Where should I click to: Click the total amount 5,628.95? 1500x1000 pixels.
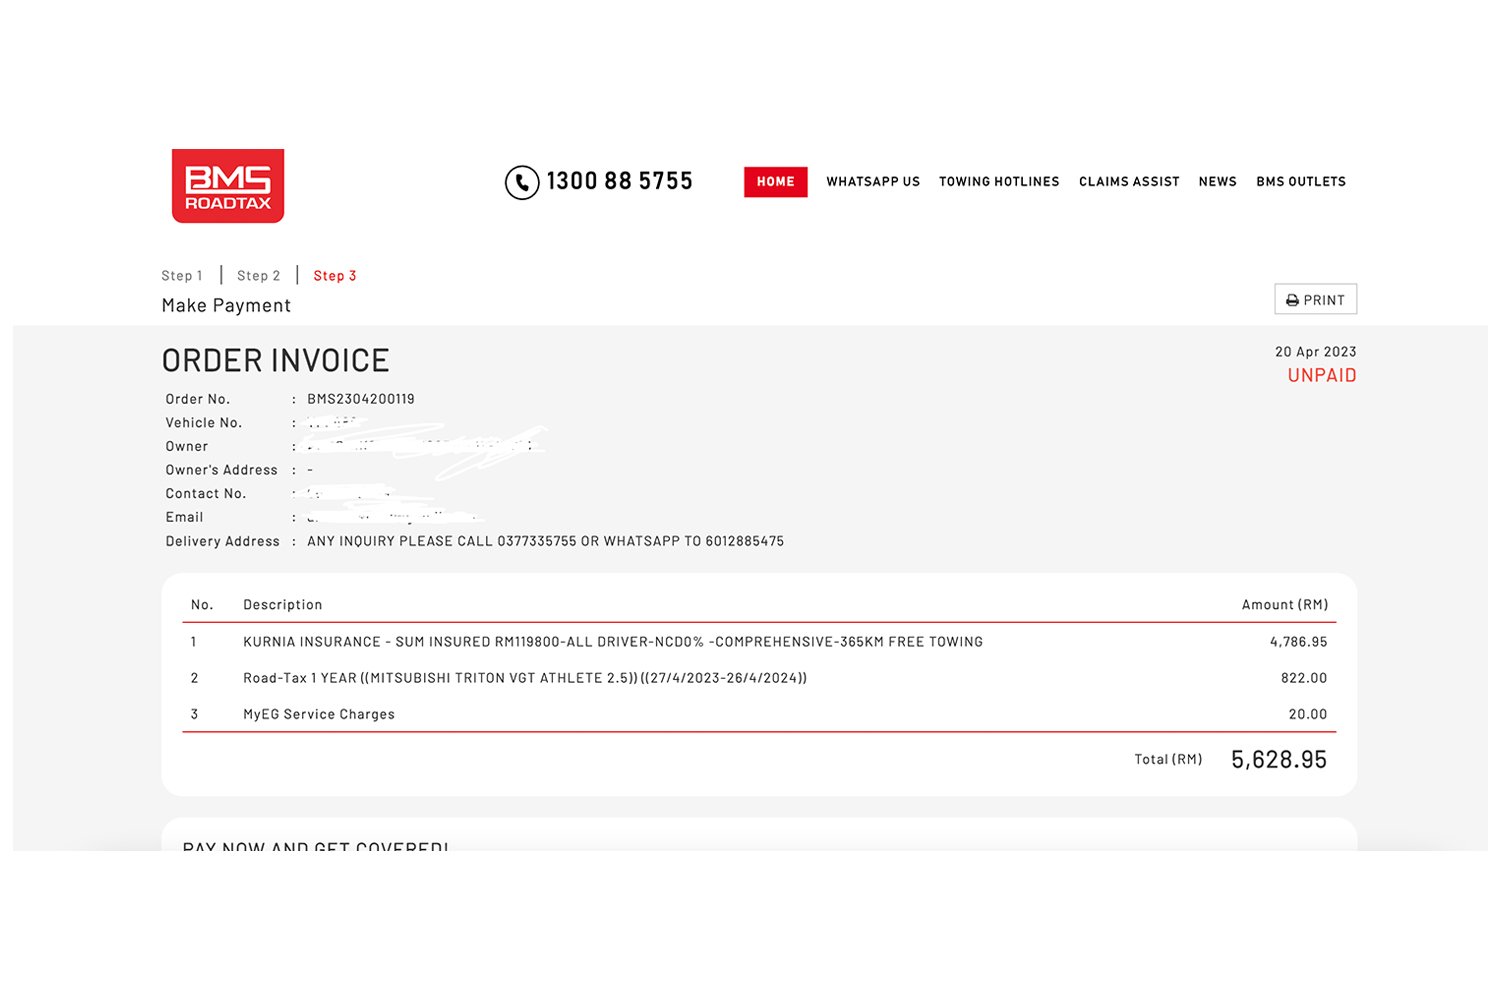pos(1278,760)
